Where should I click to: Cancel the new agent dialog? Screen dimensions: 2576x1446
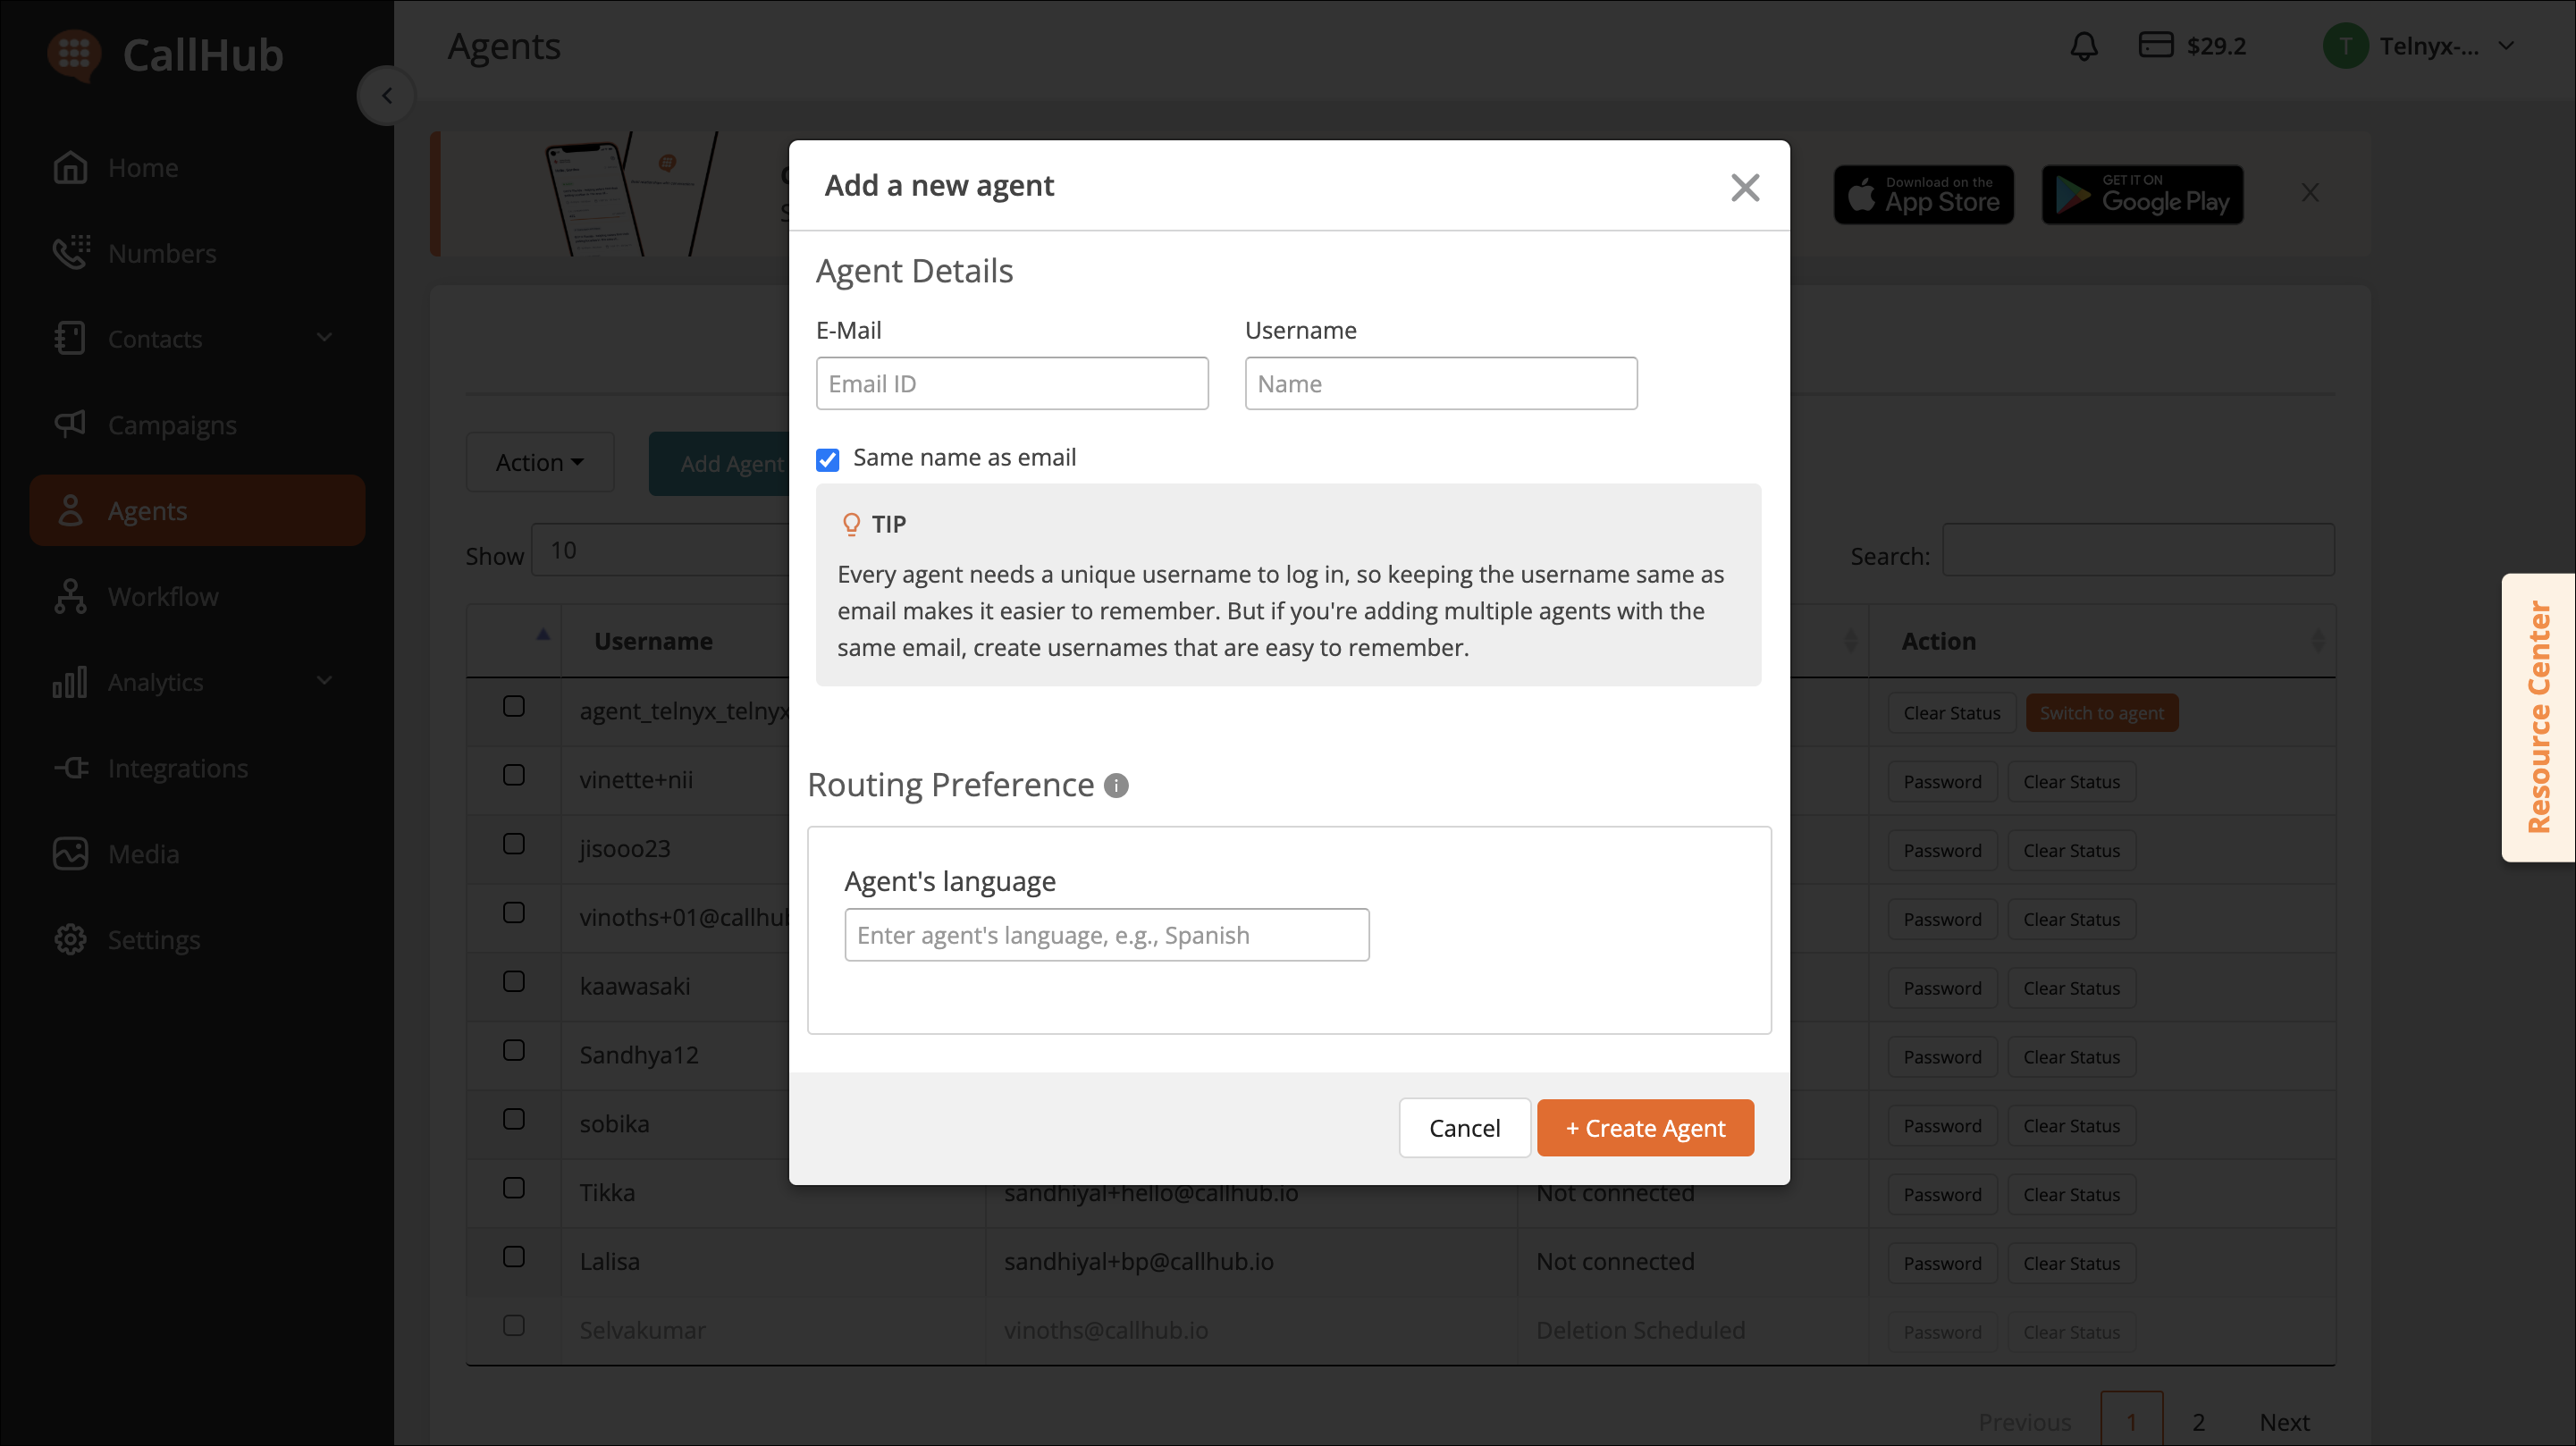pyautogui.click(x=1464, y=1128)
